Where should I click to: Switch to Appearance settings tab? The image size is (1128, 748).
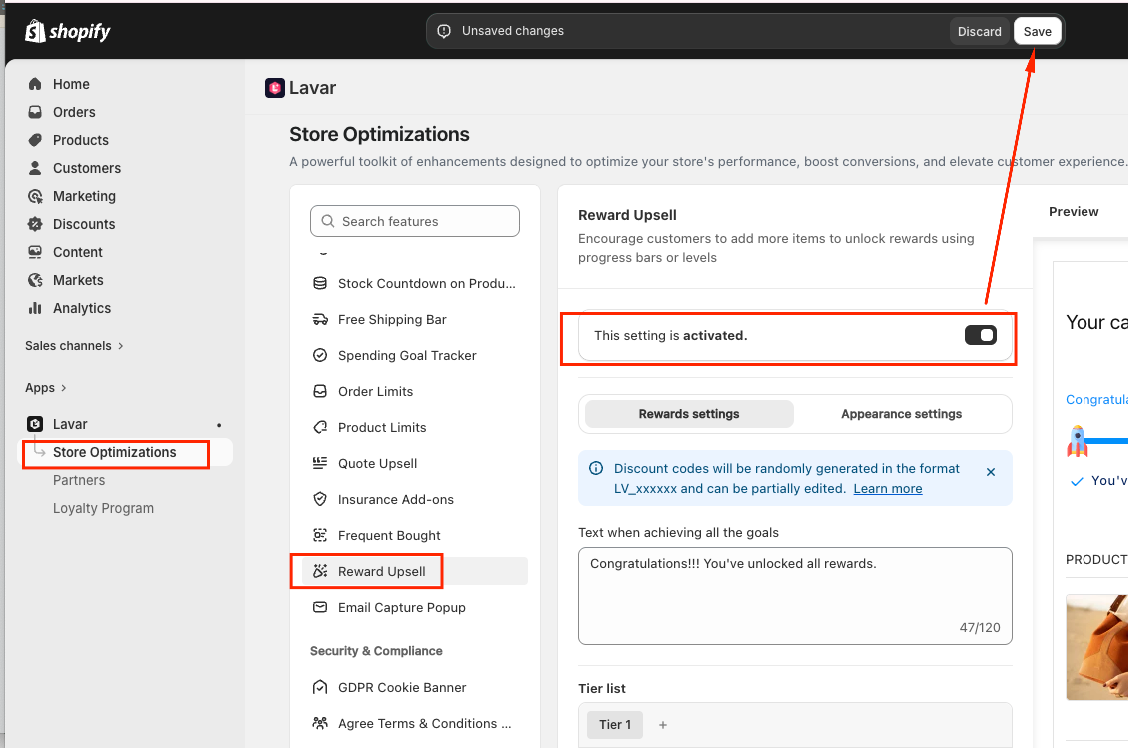click(901, 414)
